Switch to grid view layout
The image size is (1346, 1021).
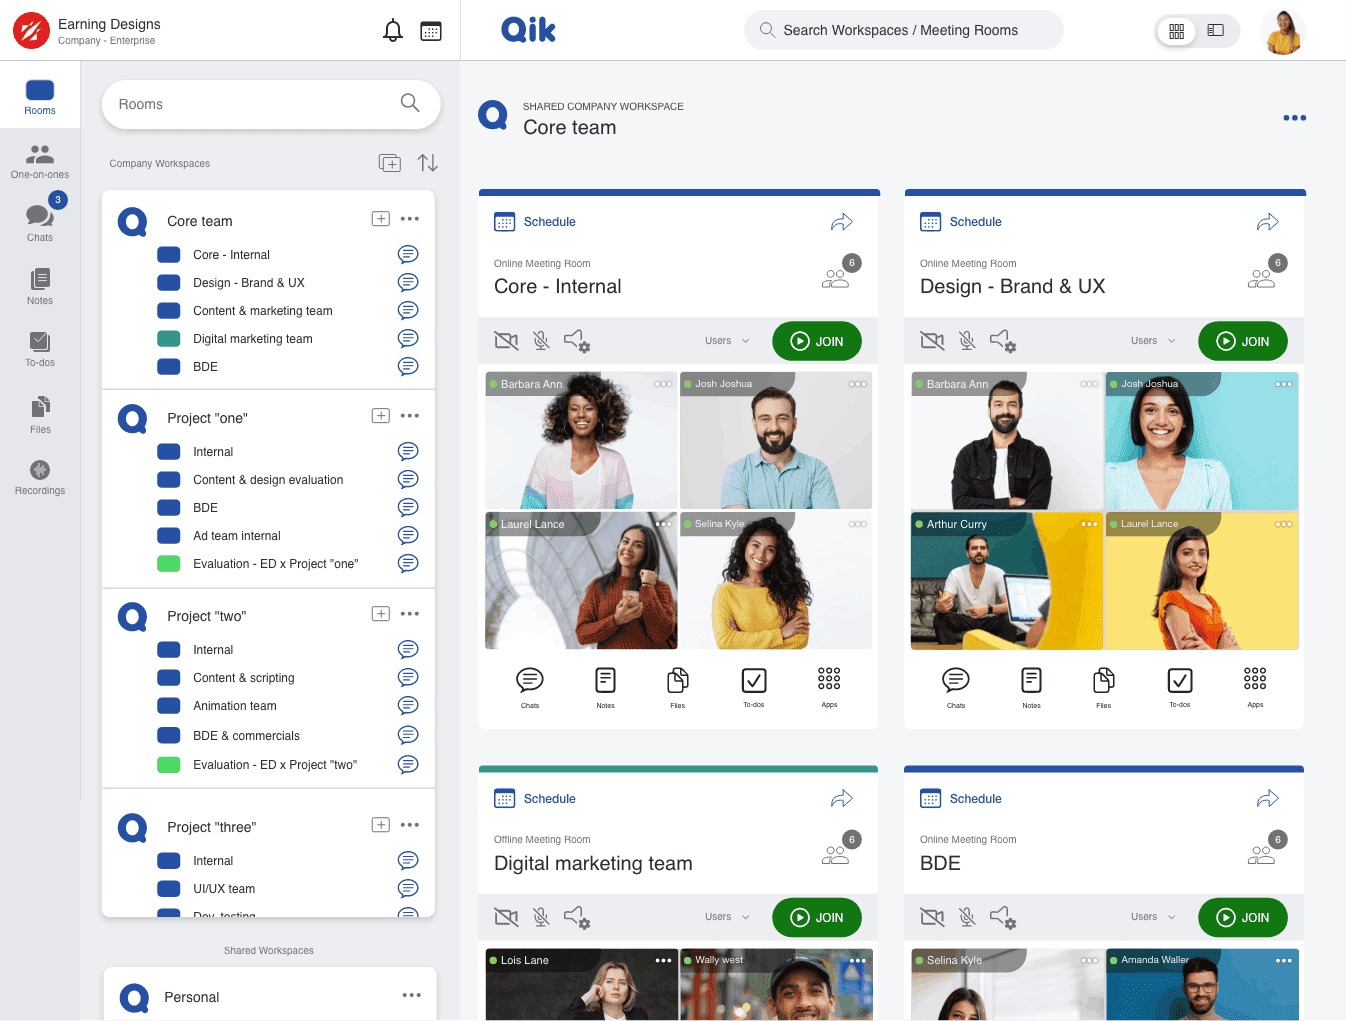(x=1177, y=31)
